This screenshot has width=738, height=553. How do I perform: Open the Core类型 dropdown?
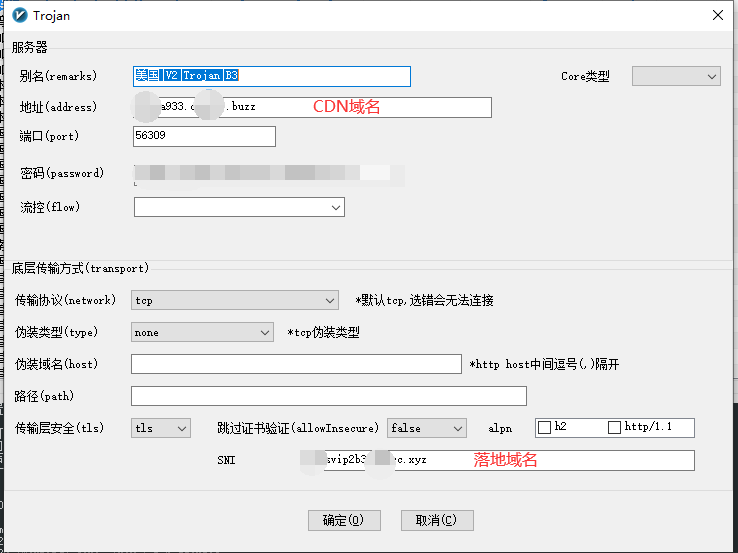(676, 76)
